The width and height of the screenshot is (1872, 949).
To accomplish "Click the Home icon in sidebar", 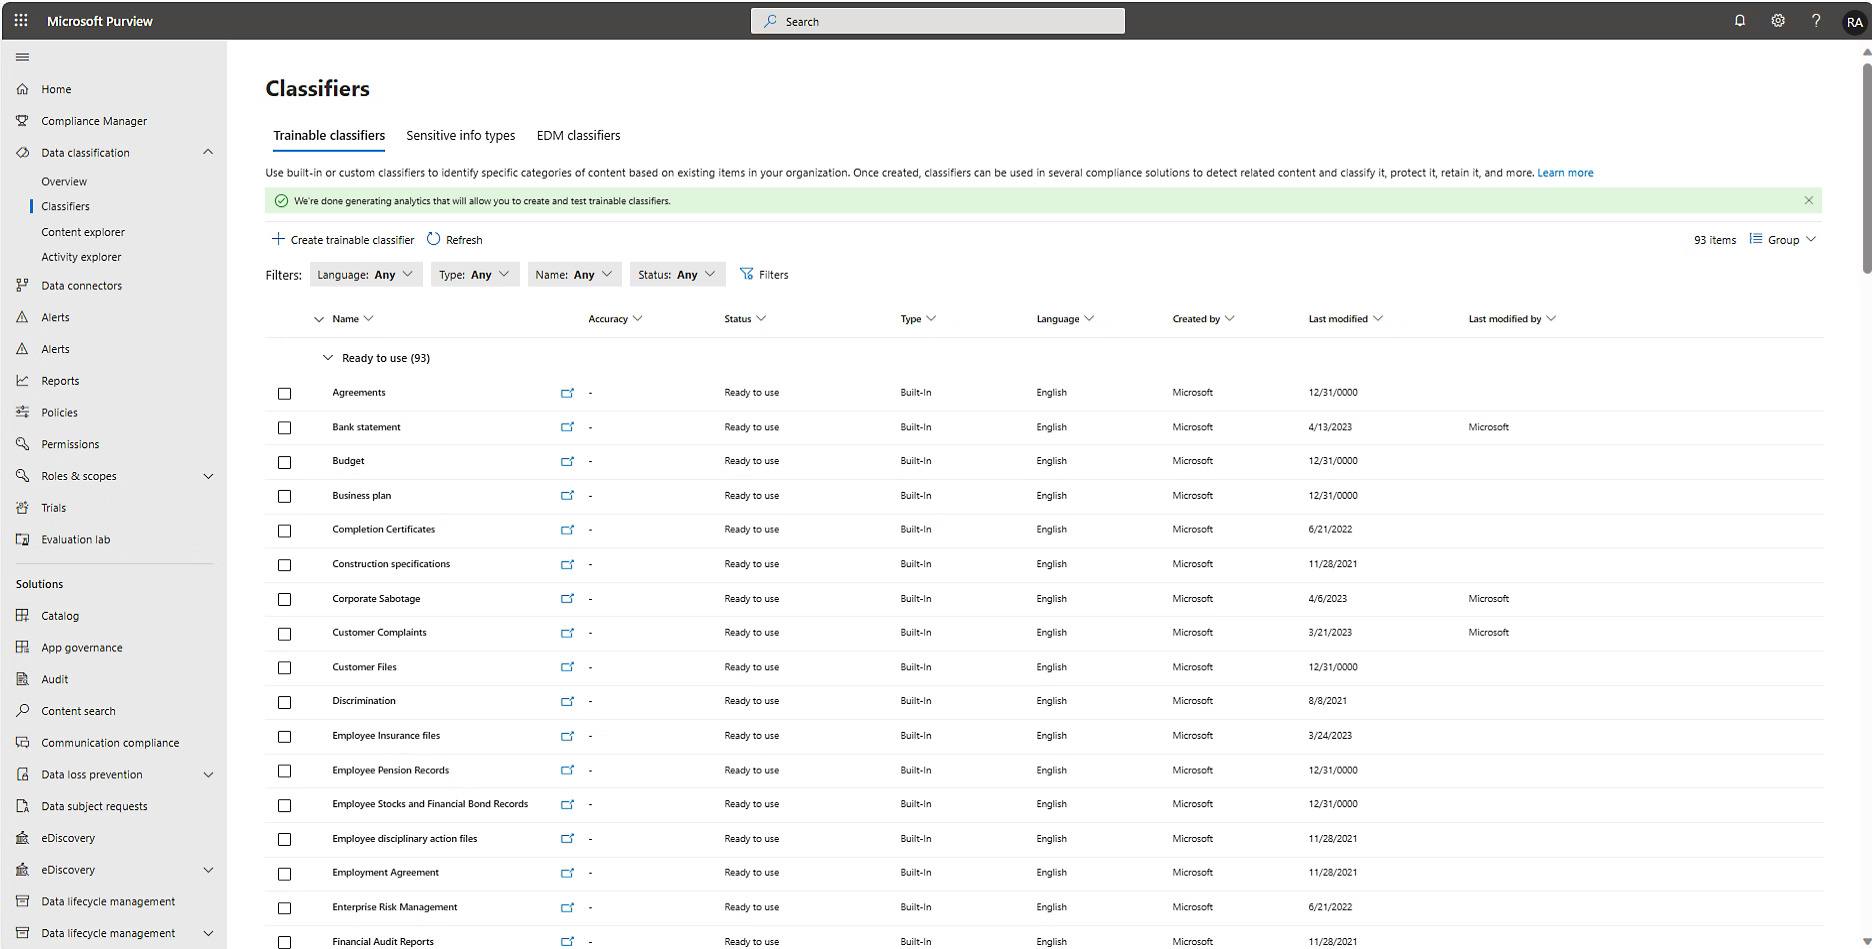I will pyautogui.click(x=22, y=89).
